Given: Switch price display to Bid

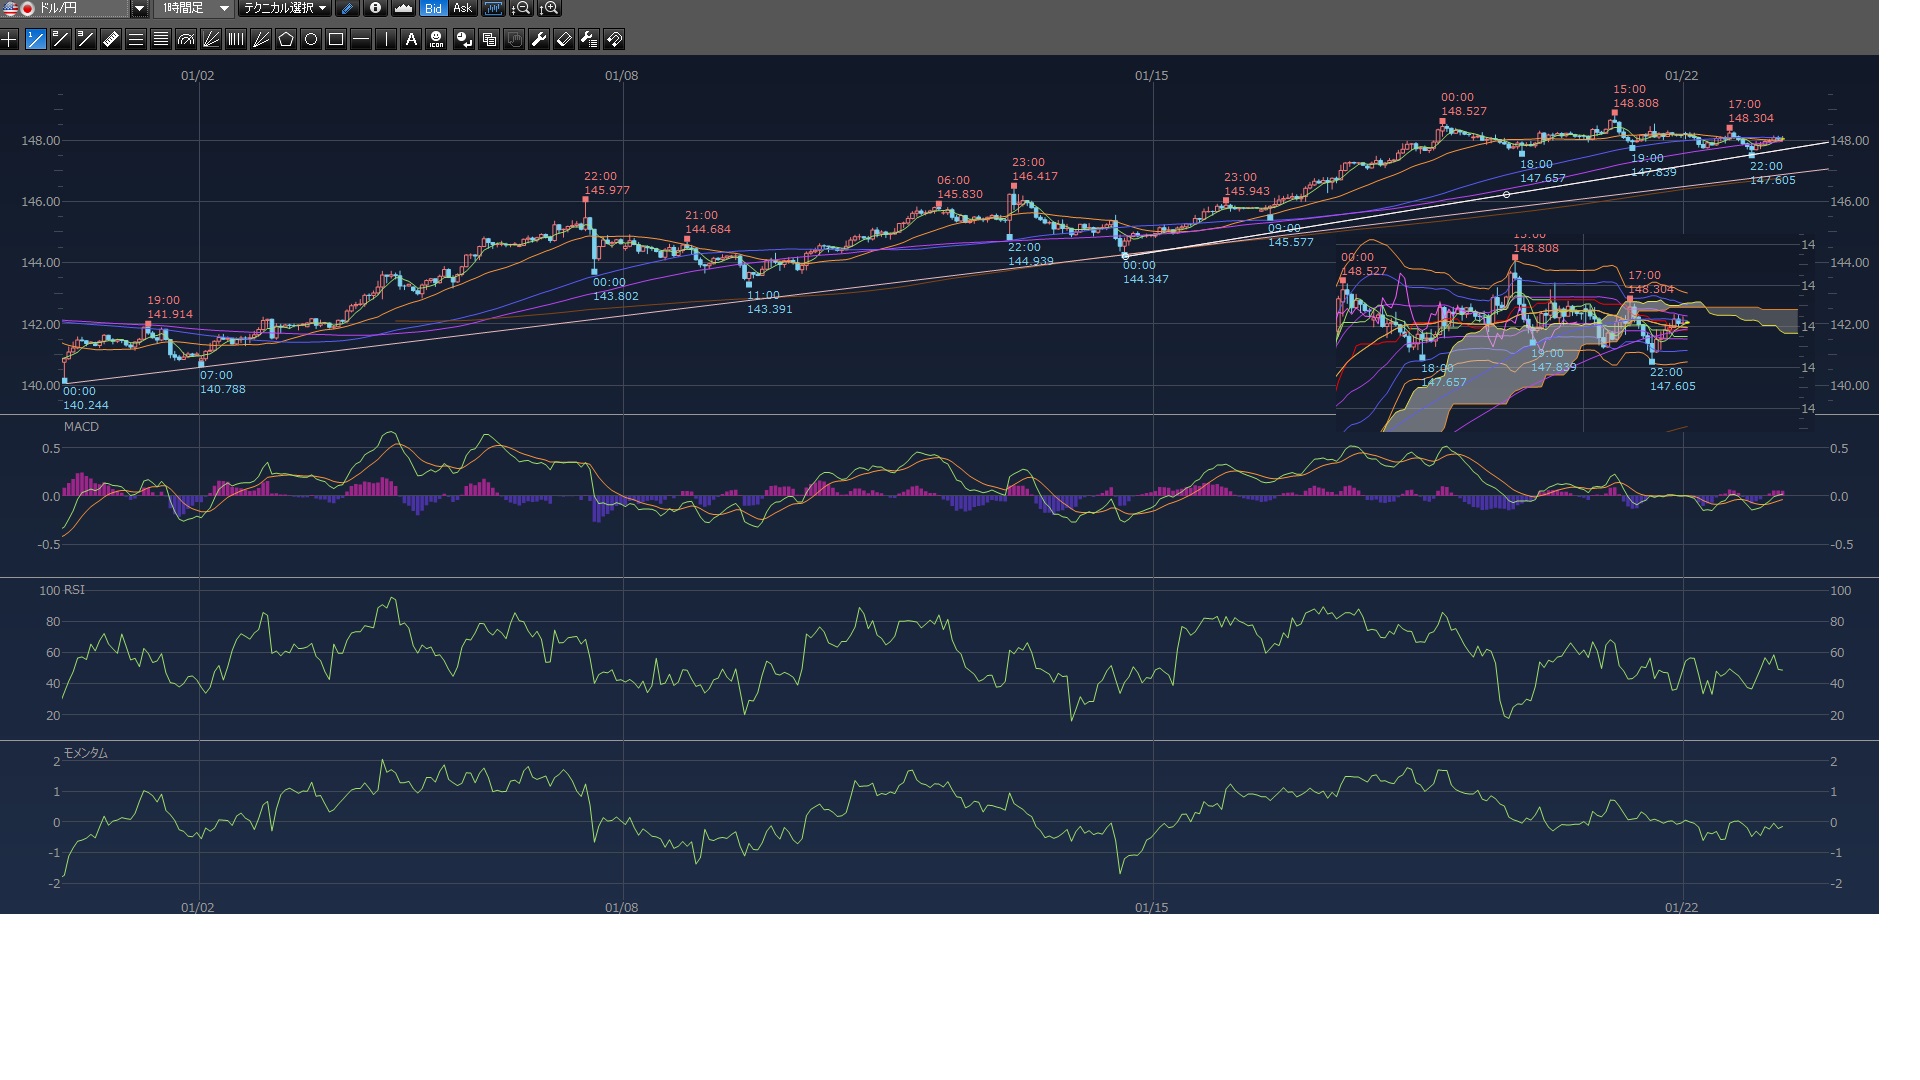Looking at the screenshot, I should (x=433, y=9).
